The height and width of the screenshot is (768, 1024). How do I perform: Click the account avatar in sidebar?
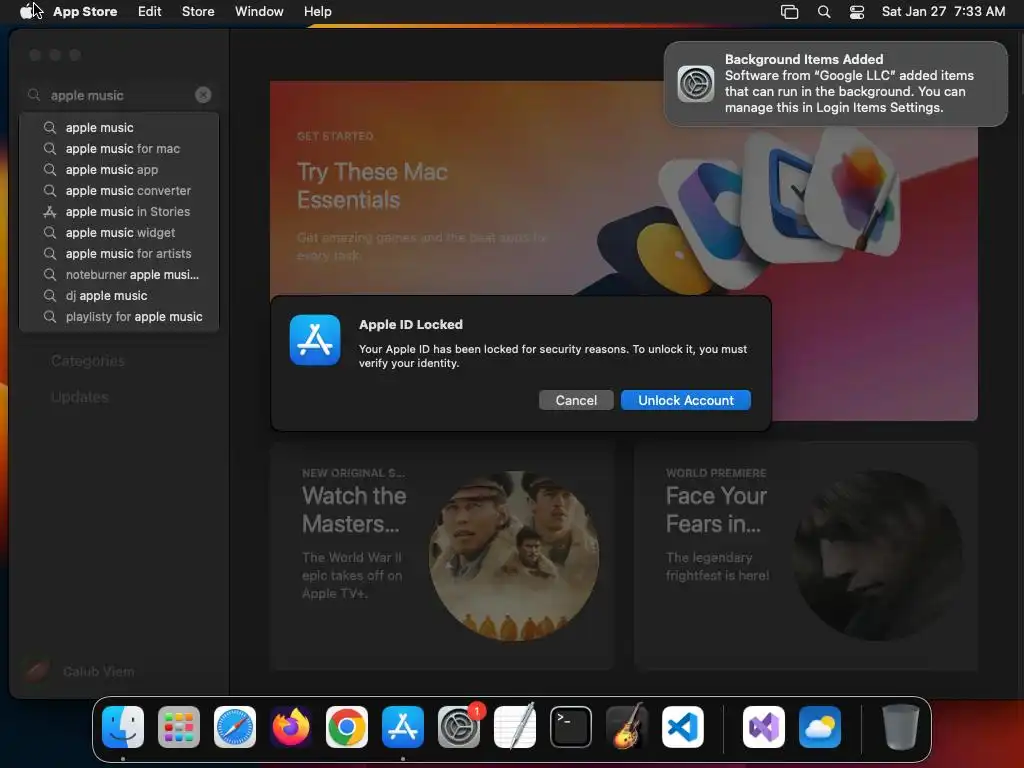(37, 671)
